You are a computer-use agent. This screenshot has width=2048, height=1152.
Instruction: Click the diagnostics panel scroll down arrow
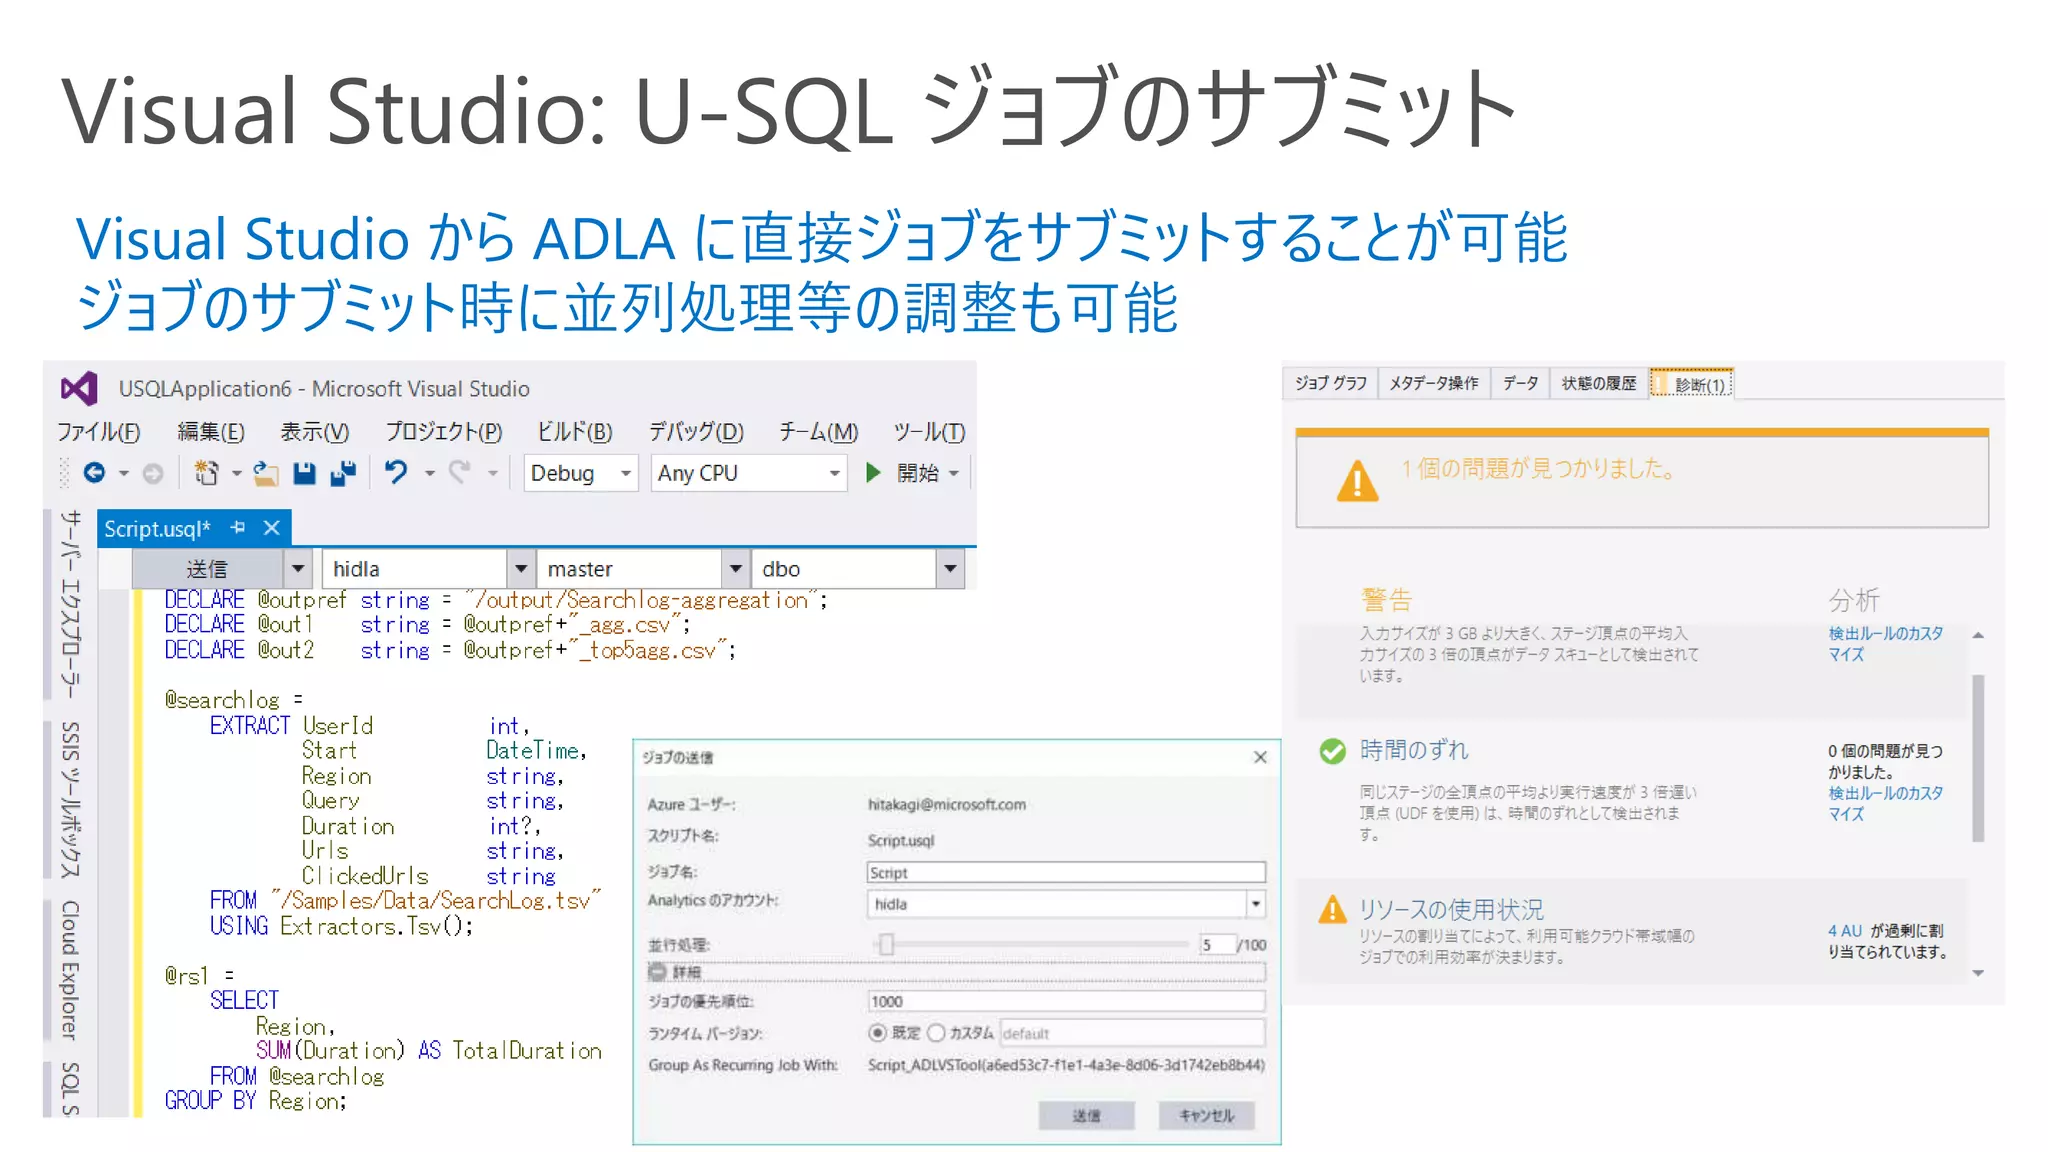(x=1978, y=973)
